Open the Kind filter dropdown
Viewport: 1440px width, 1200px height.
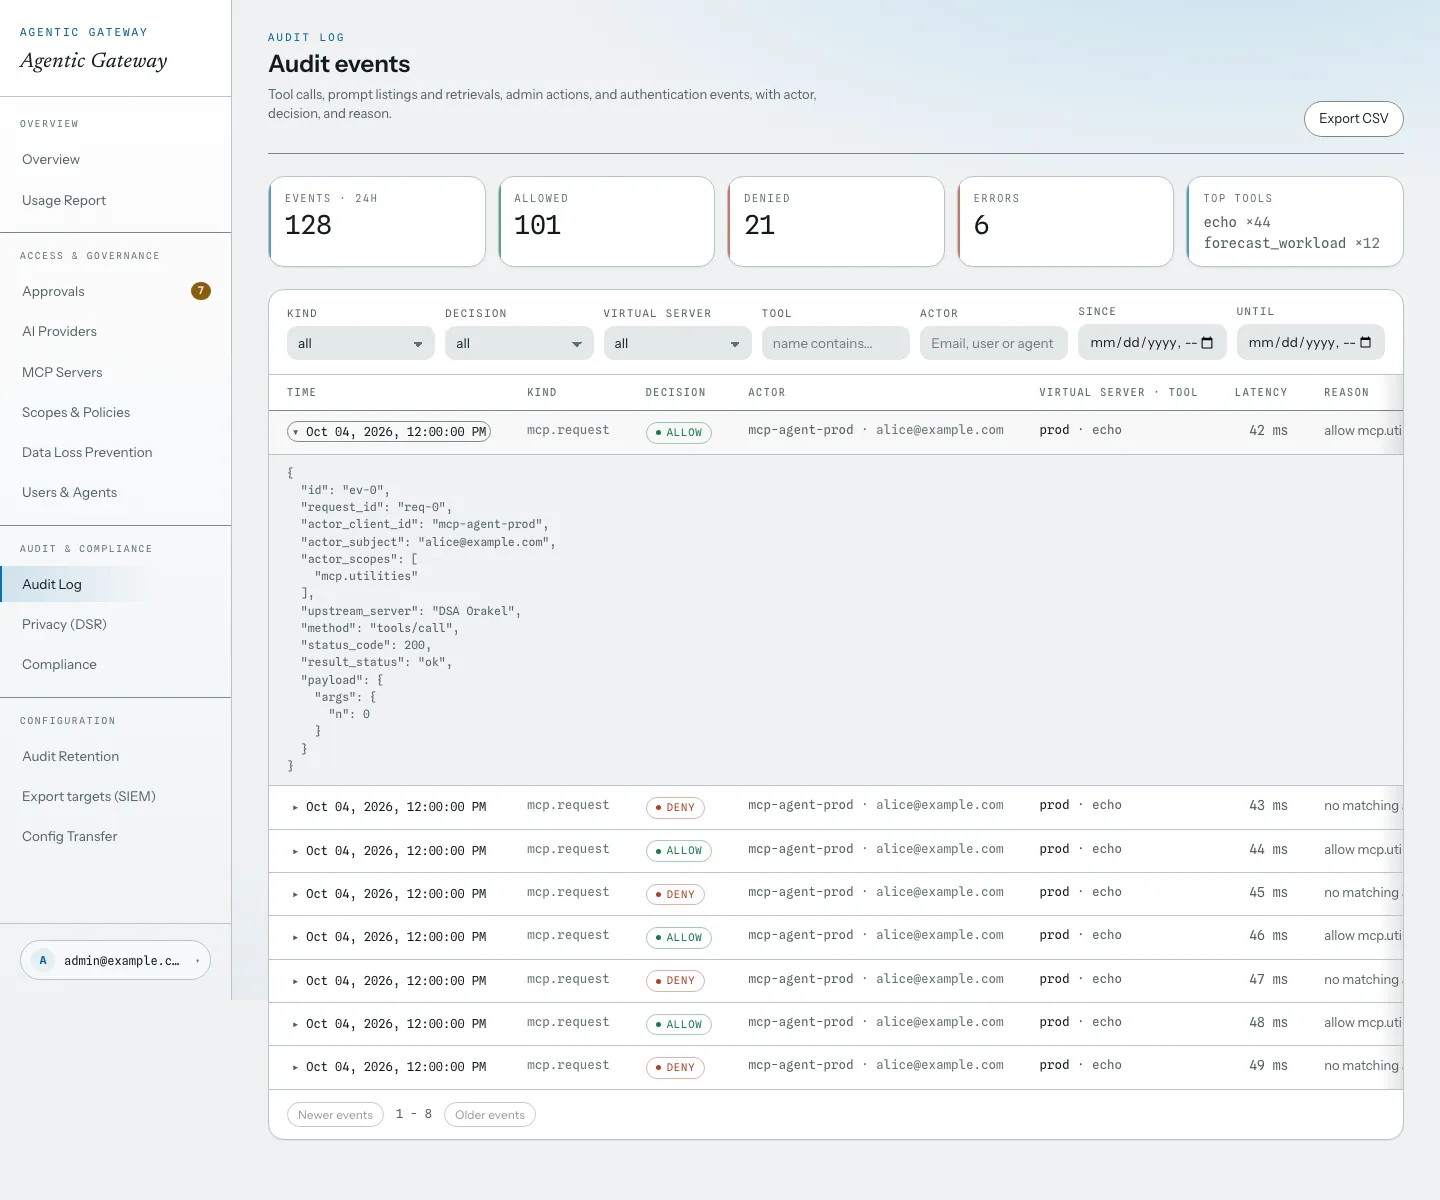[x=360, y=343]
